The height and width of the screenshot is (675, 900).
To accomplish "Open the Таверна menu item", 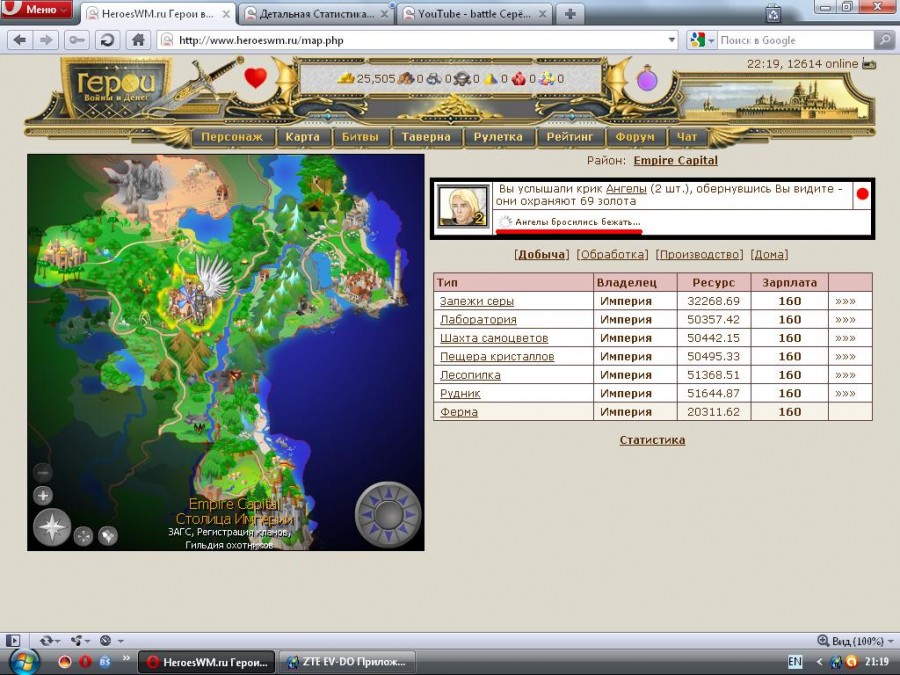I will (426, 137).
